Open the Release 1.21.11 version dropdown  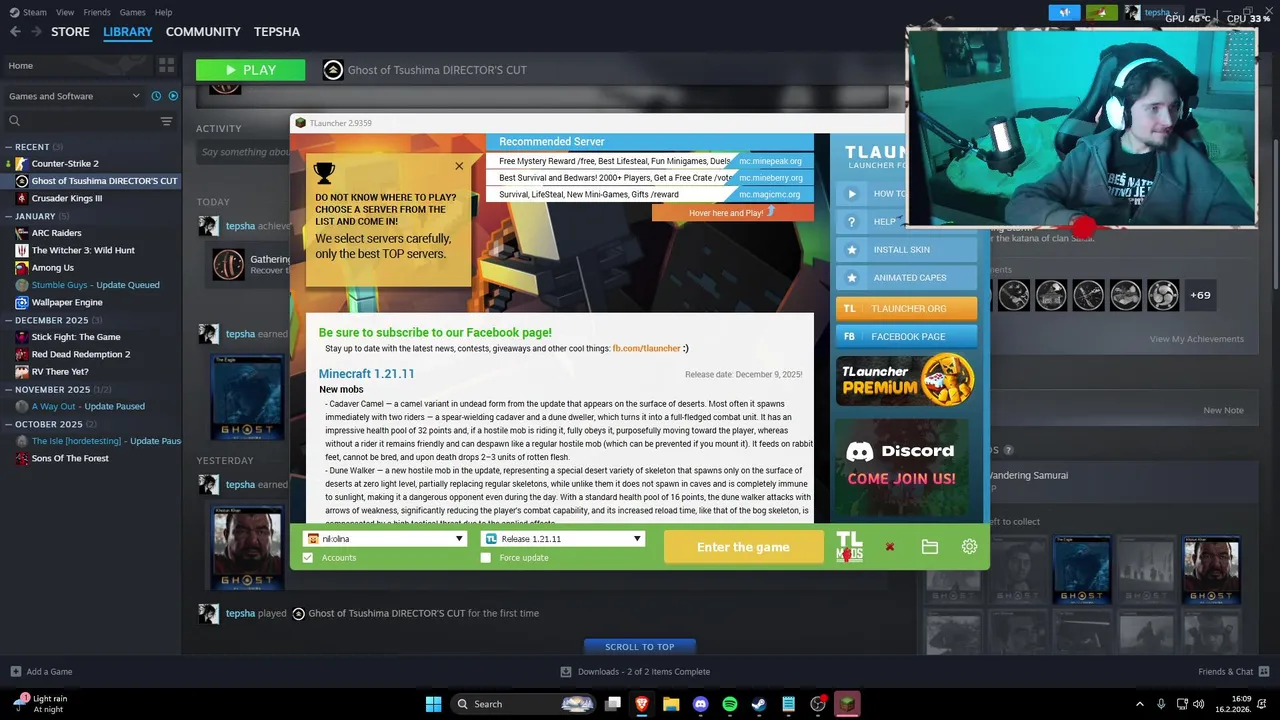[x=563, y=539]
